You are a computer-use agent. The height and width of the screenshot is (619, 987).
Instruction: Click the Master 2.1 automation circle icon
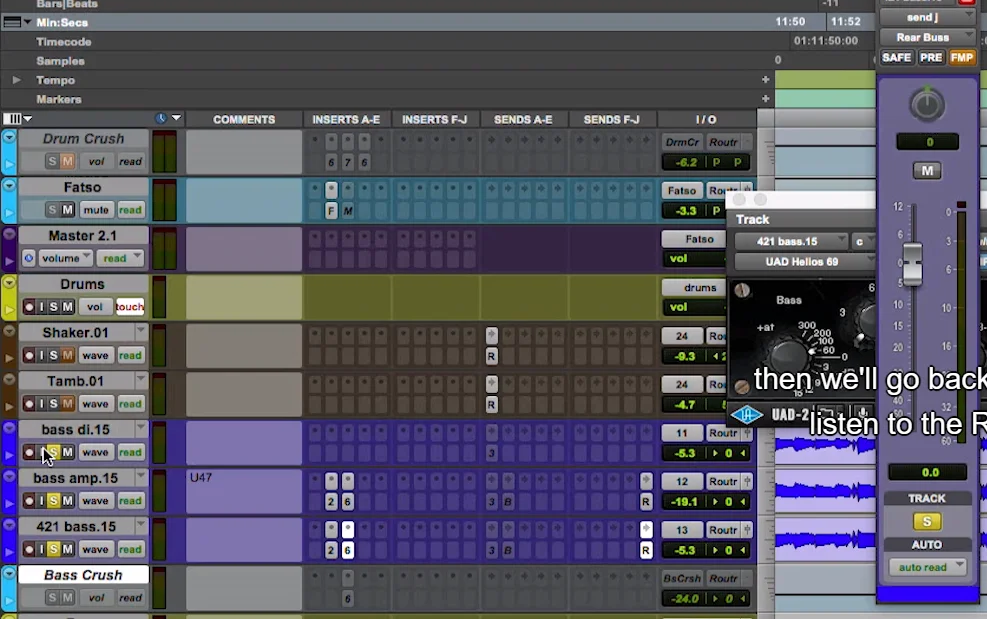point(28,258)
